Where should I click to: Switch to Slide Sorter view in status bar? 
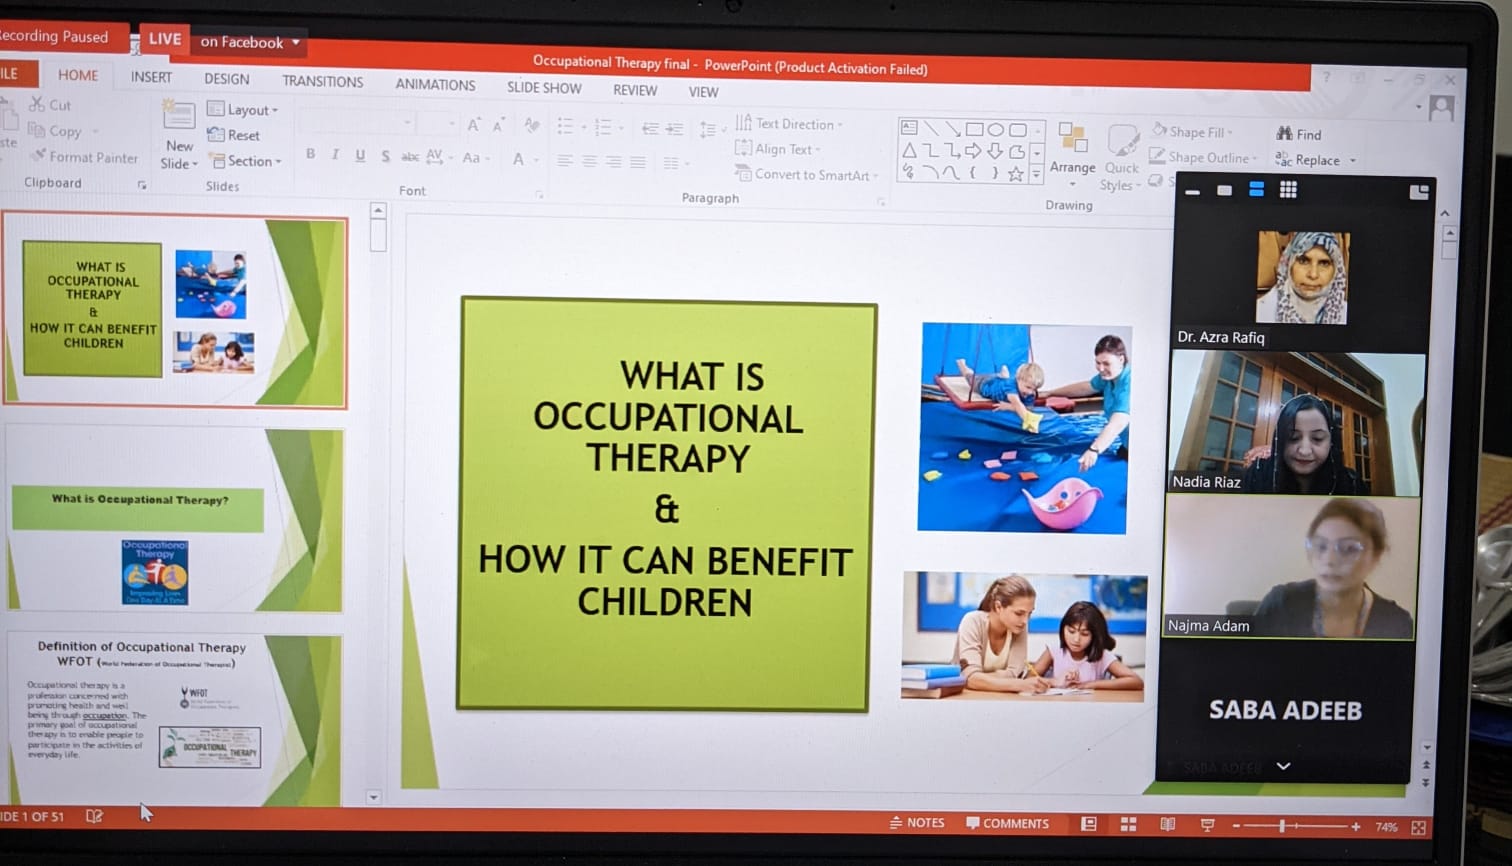[1128, 824]
